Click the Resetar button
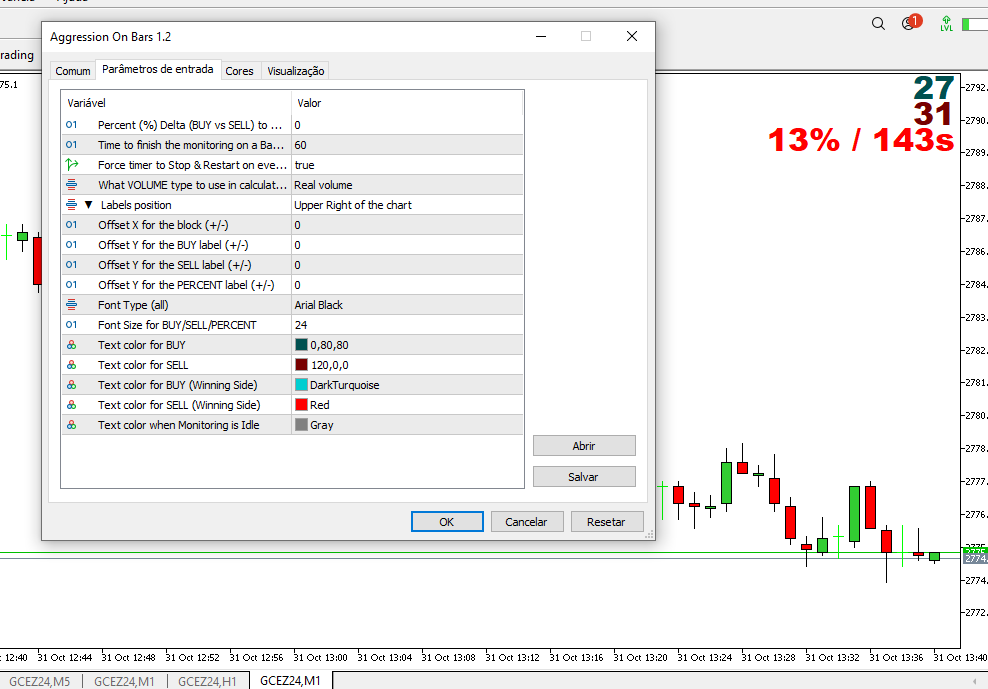The height and width of the screenshot is (689, 988). click(x=607, y=522)
